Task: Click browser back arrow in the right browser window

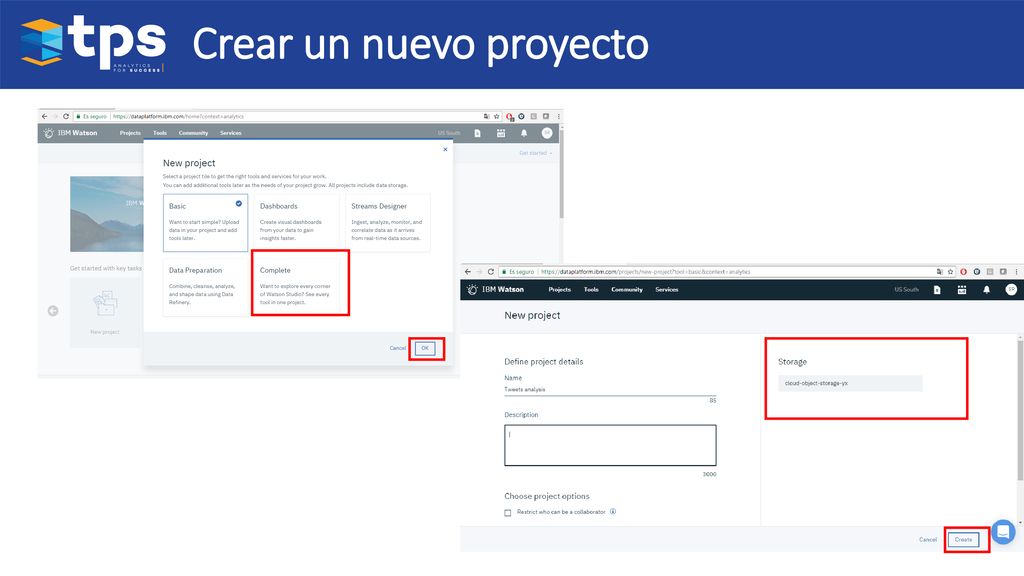Action: pyautogui.click(x=468, y=272)
